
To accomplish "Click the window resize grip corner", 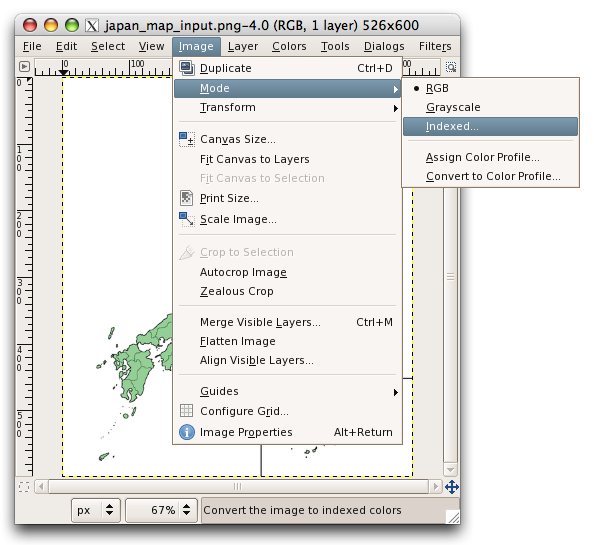I will click(453, 517).
